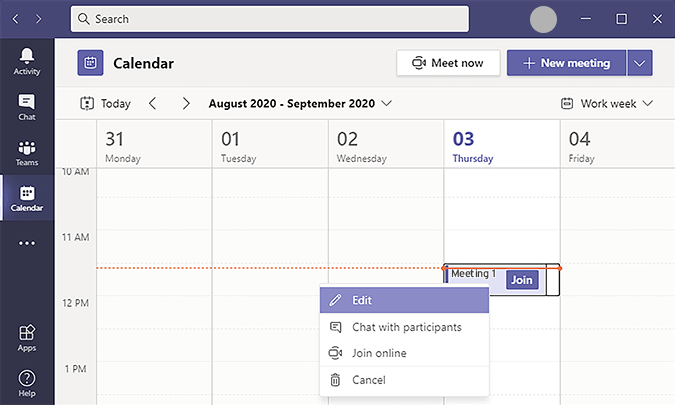Open Chat from the left sidebar
The width and height of the screenshot is (675, 405).
[x=27, y=107]
